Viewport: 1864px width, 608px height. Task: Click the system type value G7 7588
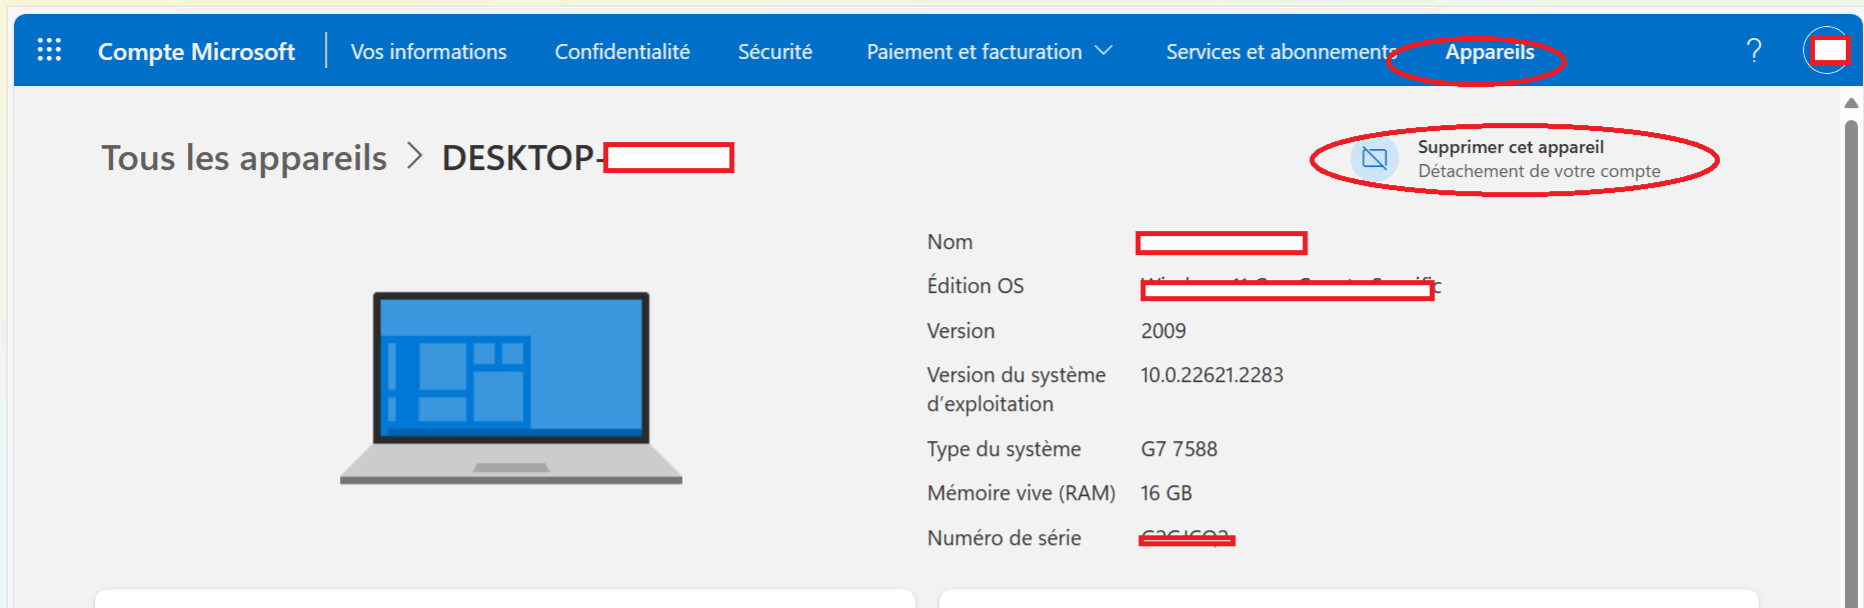(1179, 449)
